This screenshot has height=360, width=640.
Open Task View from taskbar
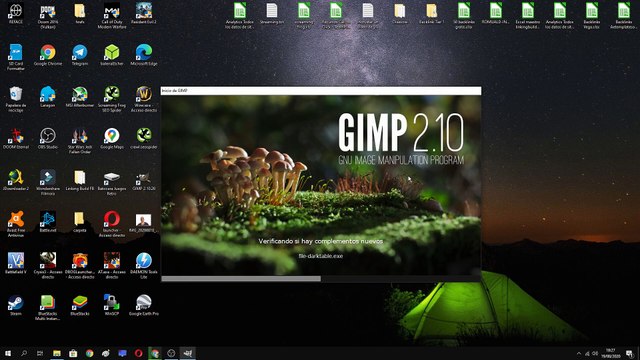click(40, 353)
